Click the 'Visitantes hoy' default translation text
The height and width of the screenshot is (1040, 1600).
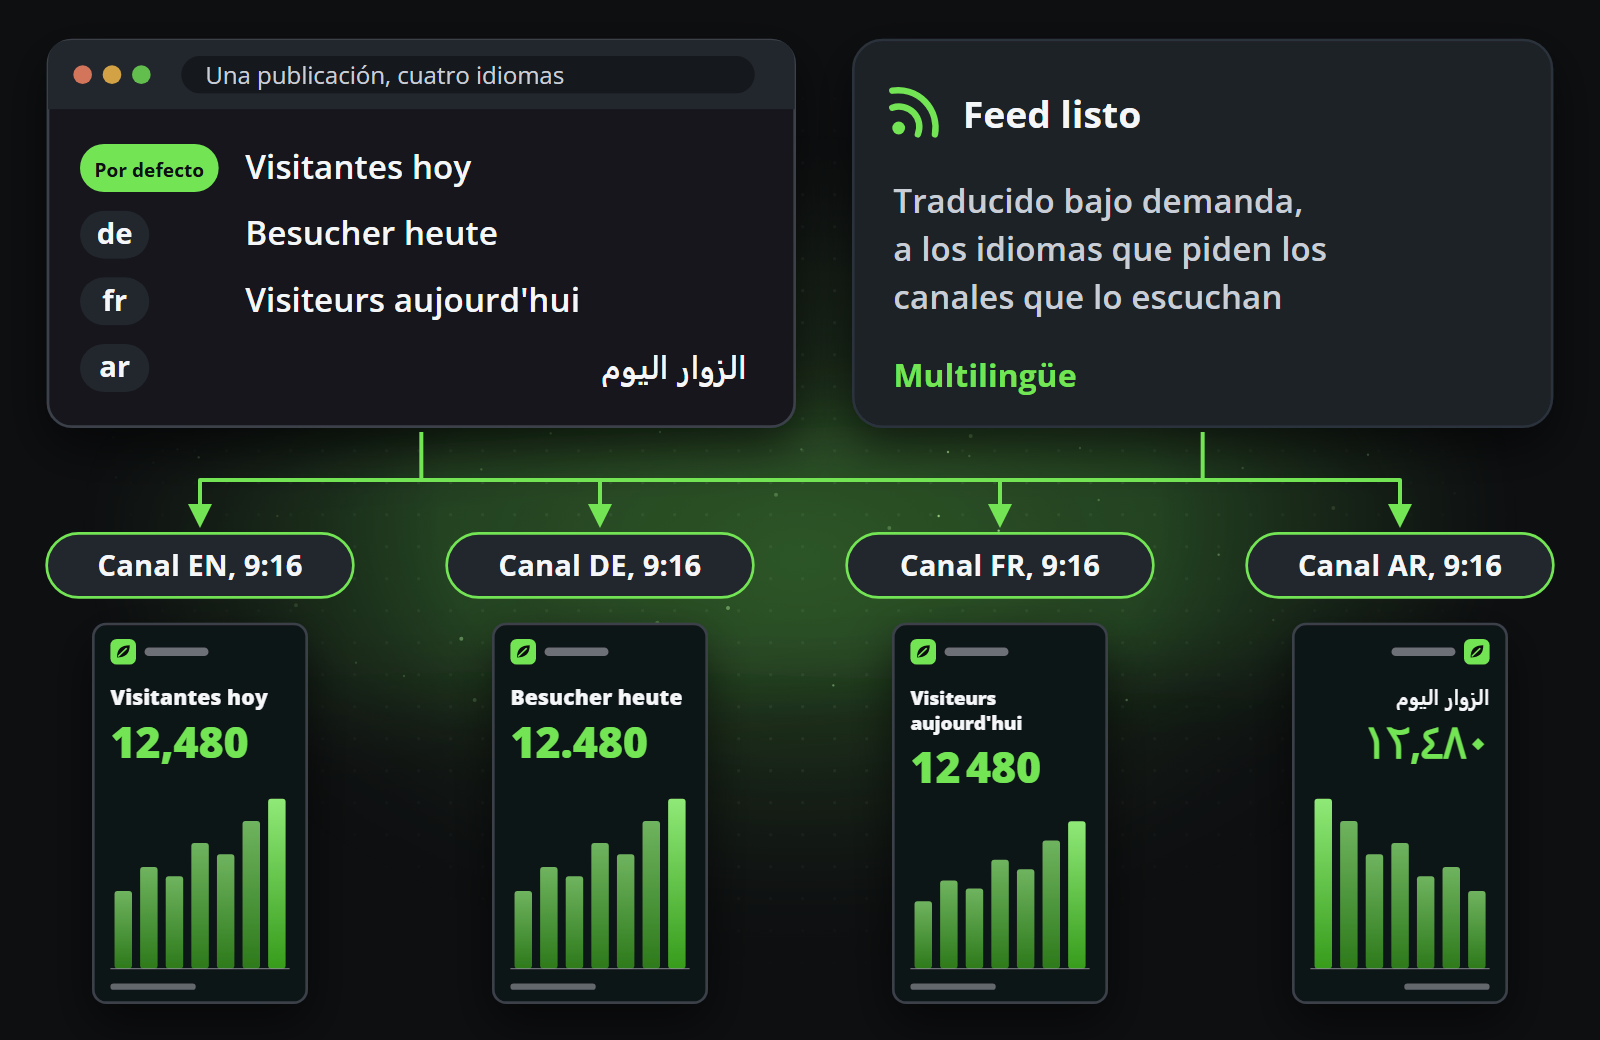(x=358, y=168)
